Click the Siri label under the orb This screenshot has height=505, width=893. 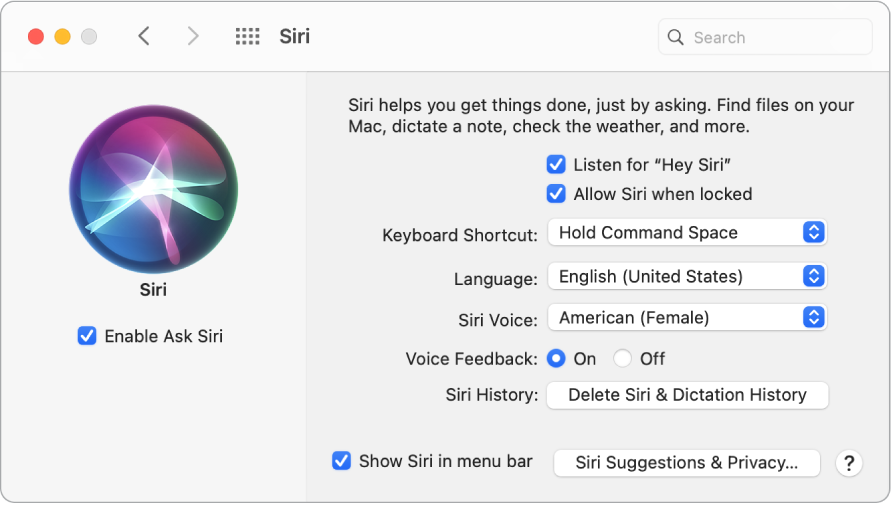153,289
